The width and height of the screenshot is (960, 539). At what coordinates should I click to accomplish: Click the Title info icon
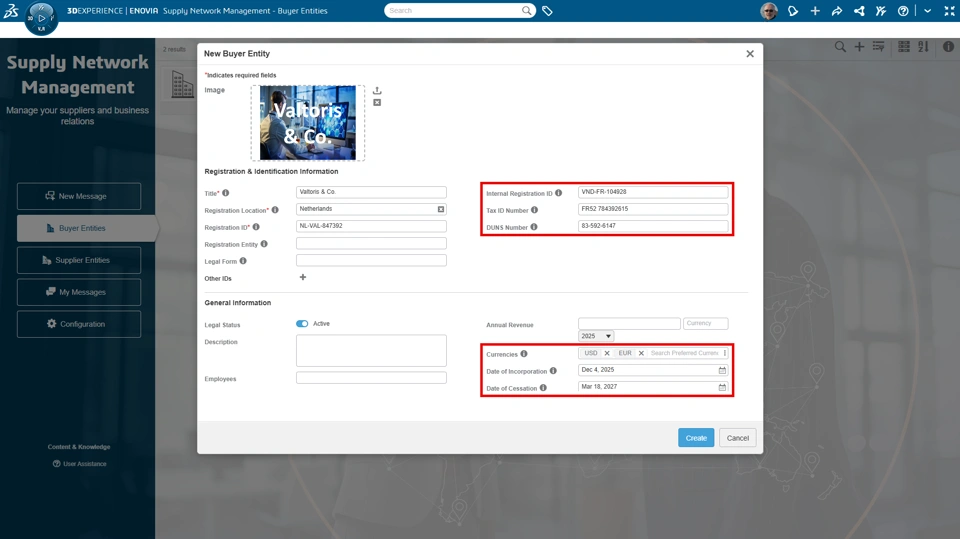[225, 193]
